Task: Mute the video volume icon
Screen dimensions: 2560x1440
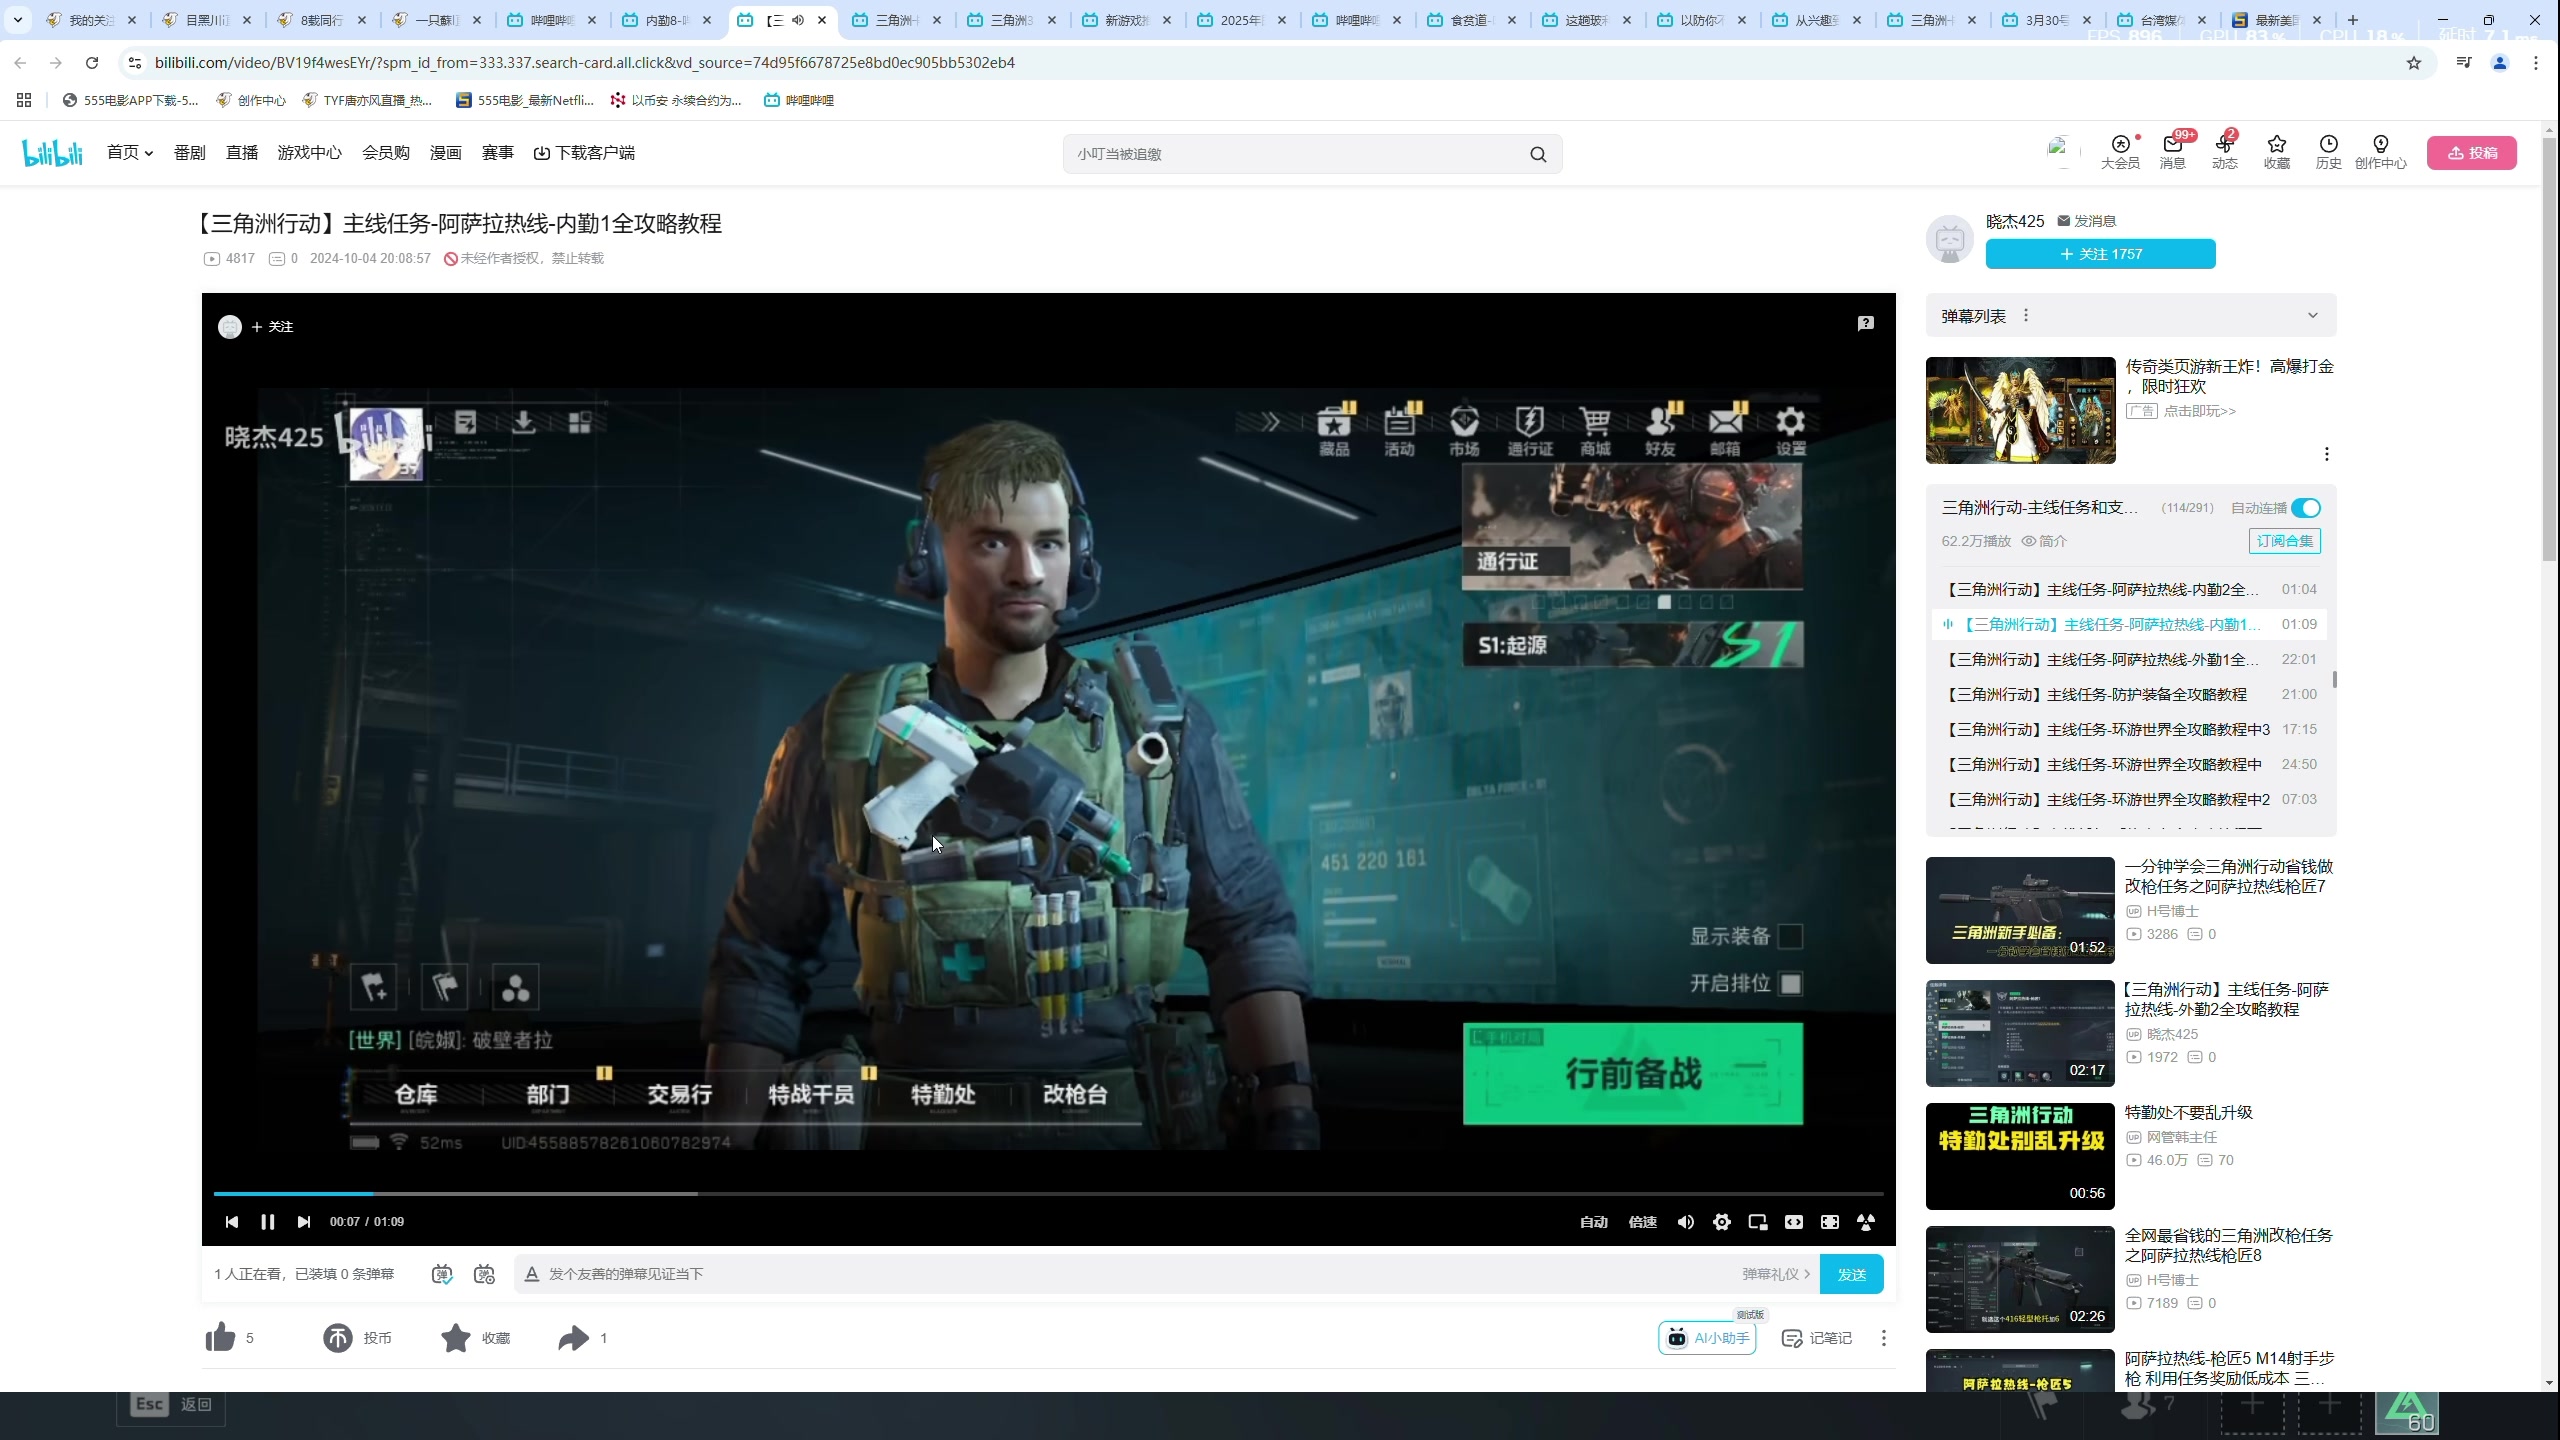Action: pos(1685,1222)
